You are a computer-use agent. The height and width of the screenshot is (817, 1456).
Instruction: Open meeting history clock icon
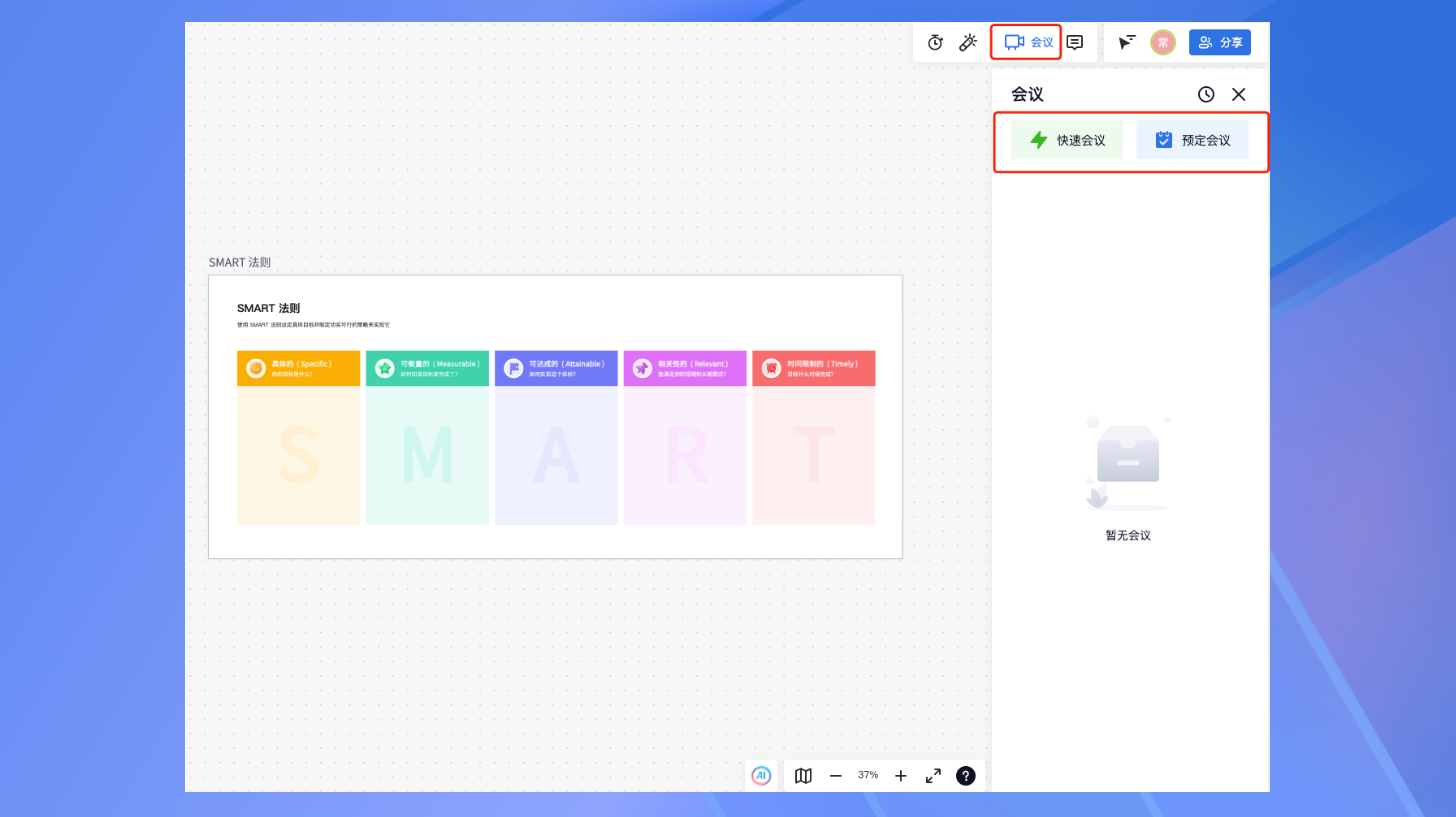click(1206, 94)
